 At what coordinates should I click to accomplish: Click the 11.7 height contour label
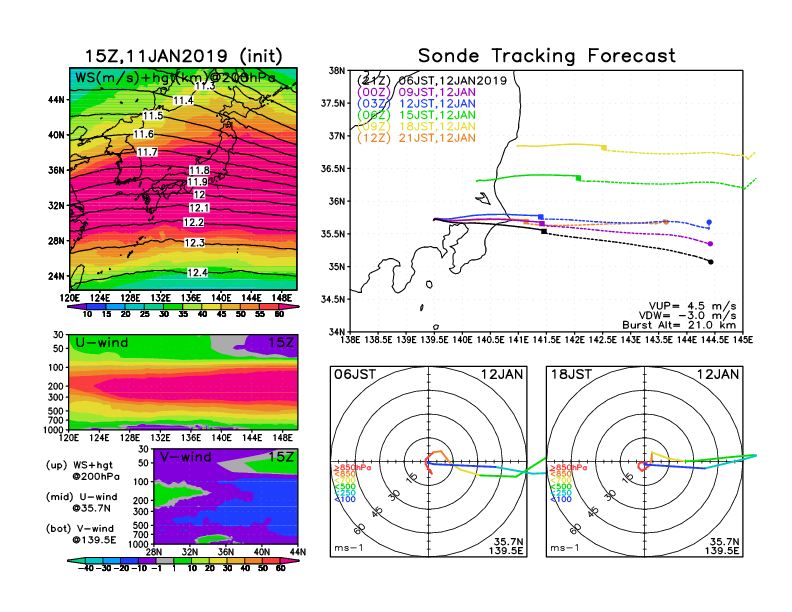click(x=147, y=152)
